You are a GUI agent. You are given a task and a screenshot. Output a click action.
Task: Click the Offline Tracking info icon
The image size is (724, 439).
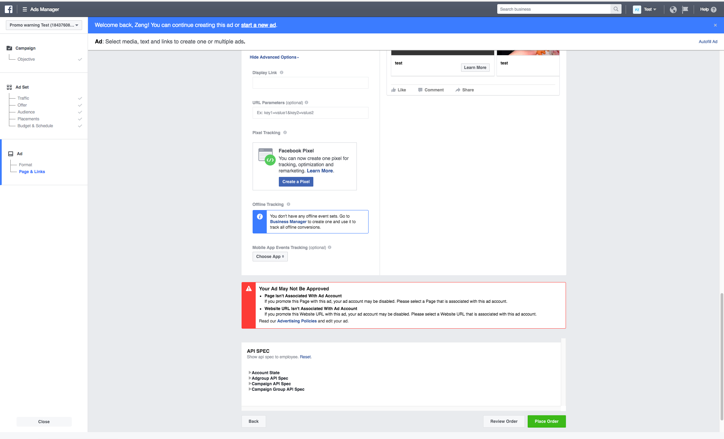(289, 204)
